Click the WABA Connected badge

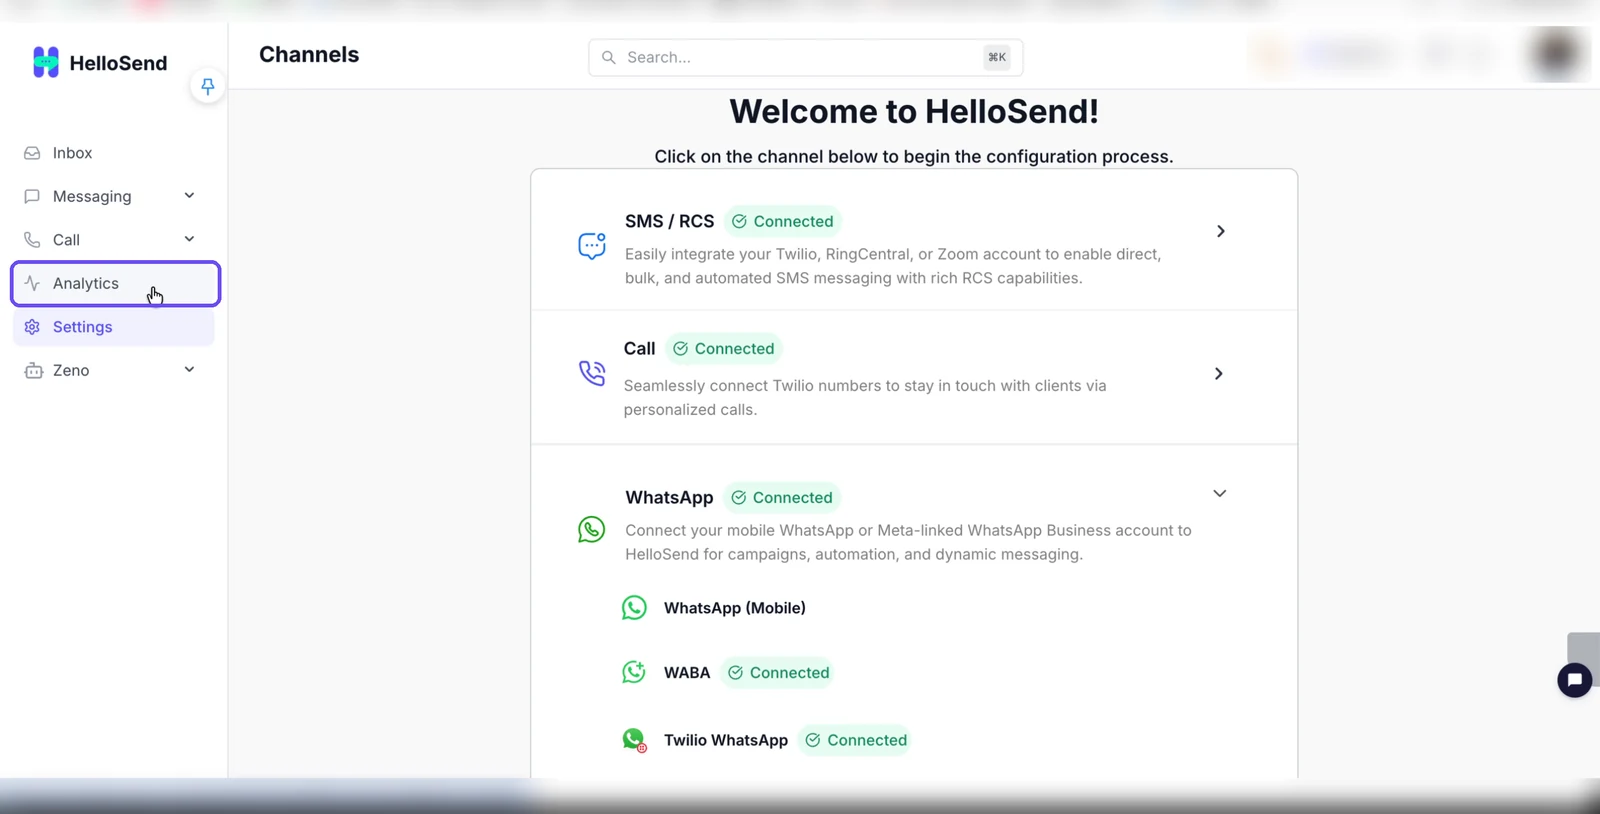point(779,673)
